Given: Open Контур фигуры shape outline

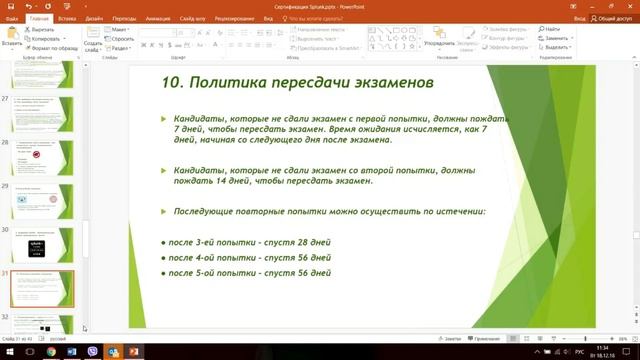Looking at the screenshot, I should click(504, 38).
